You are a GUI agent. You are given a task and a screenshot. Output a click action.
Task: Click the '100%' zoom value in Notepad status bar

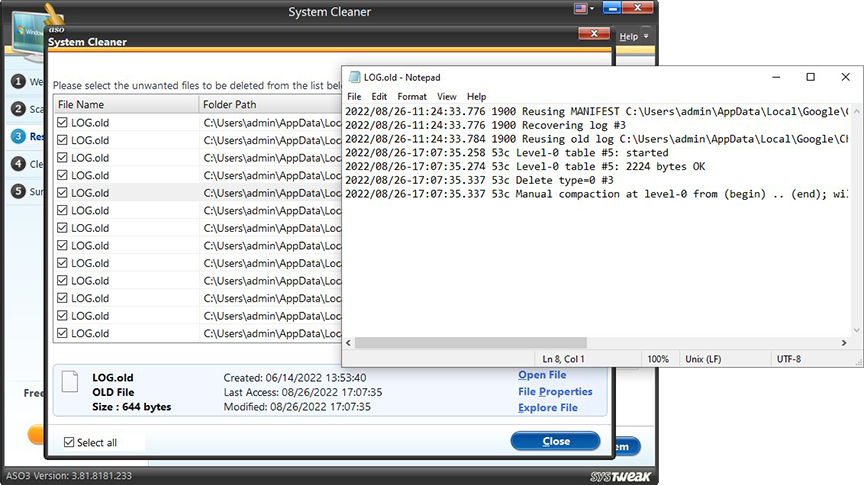[658, 359]
